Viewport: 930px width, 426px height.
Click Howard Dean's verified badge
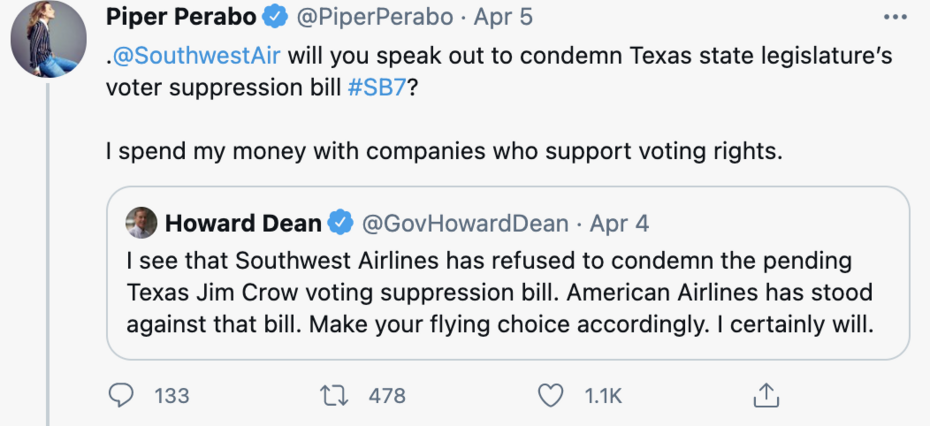click(x=341, y=222)
